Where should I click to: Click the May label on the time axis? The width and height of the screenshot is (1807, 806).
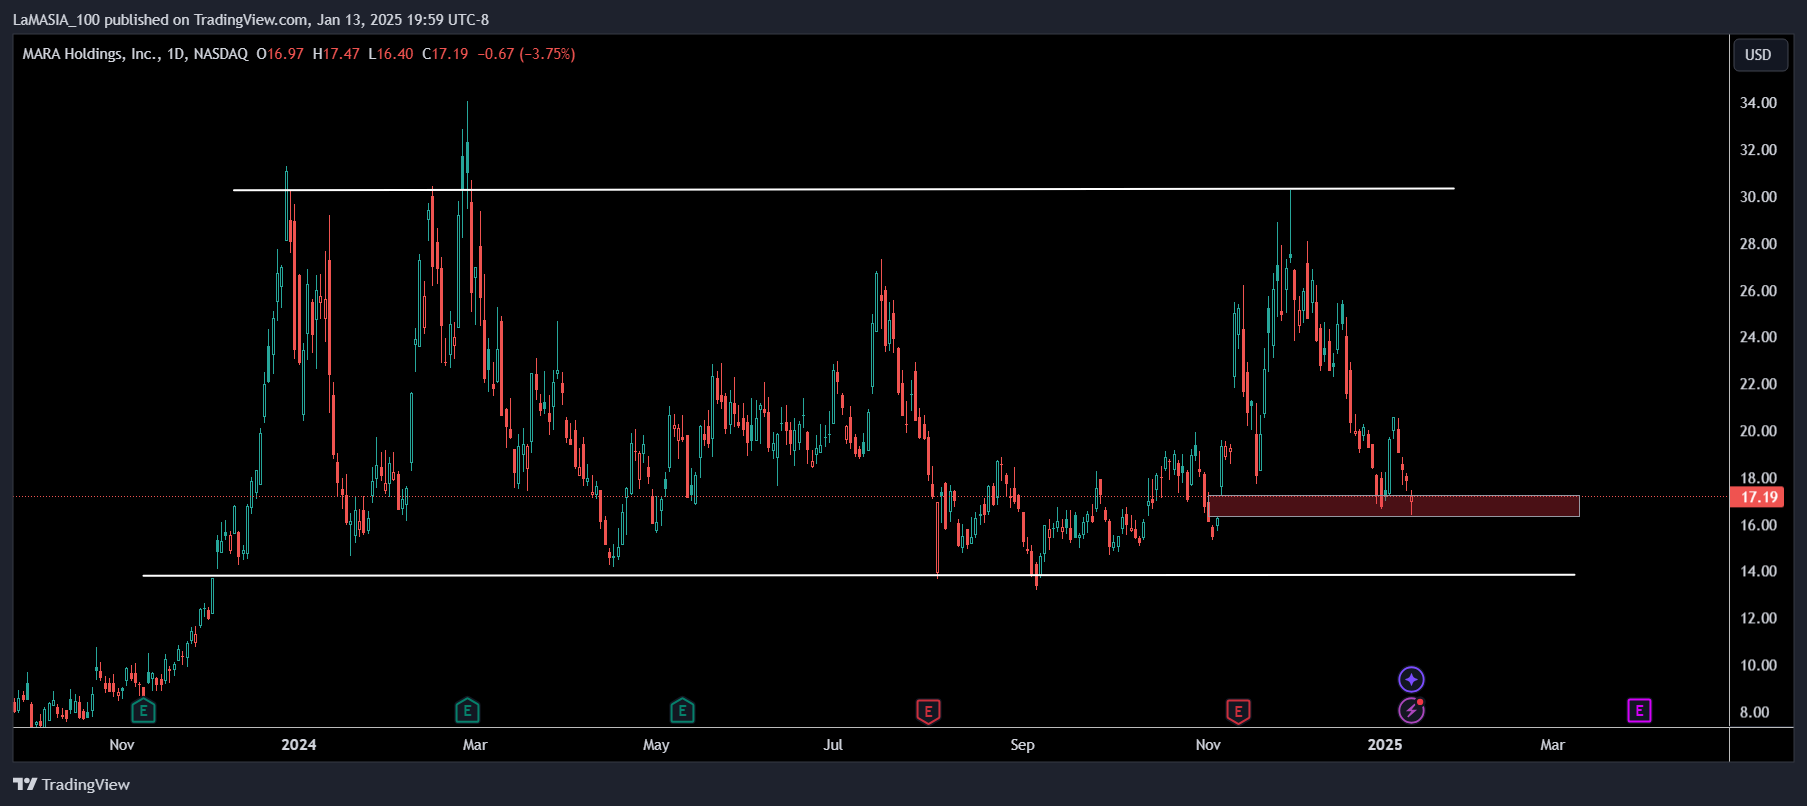[x=656, y=744]
